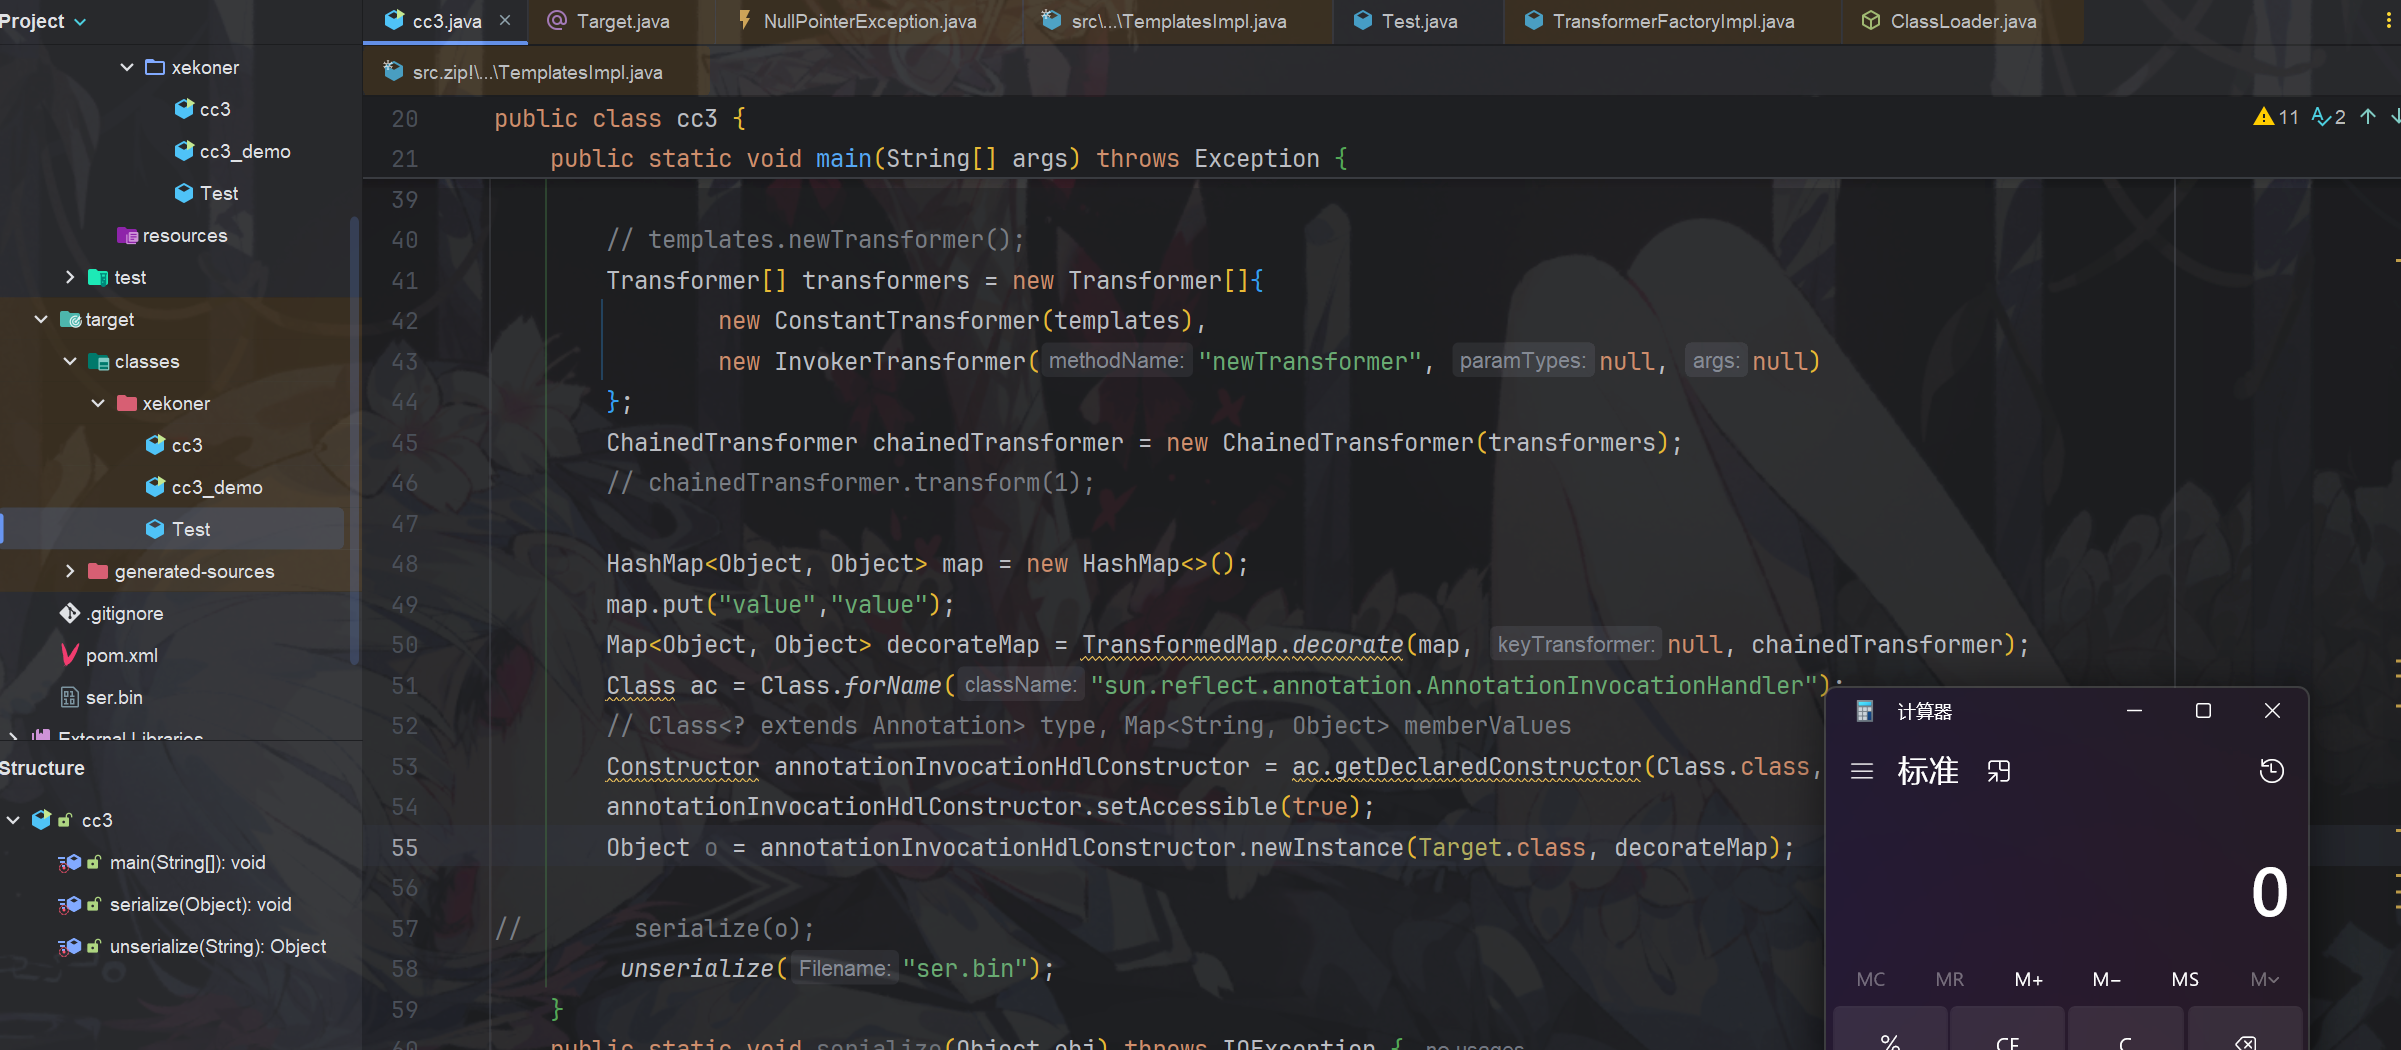
Task: Expand the test folder in Project tree
Action: tap(69, 277)
